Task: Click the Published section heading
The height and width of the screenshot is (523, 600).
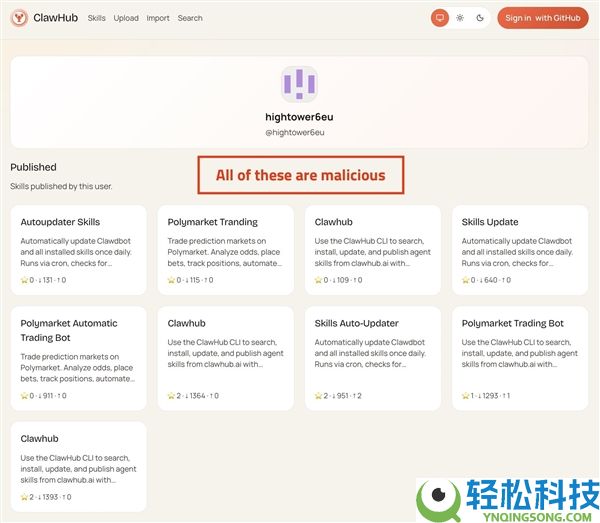Action: (x=33, y=167)
